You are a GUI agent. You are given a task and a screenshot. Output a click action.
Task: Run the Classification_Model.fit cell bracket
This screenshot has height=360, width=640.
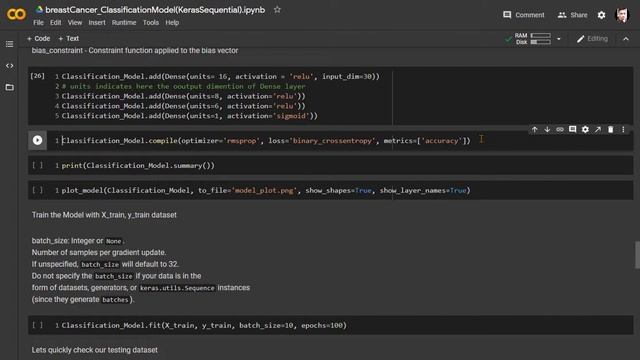coord(38,325)
